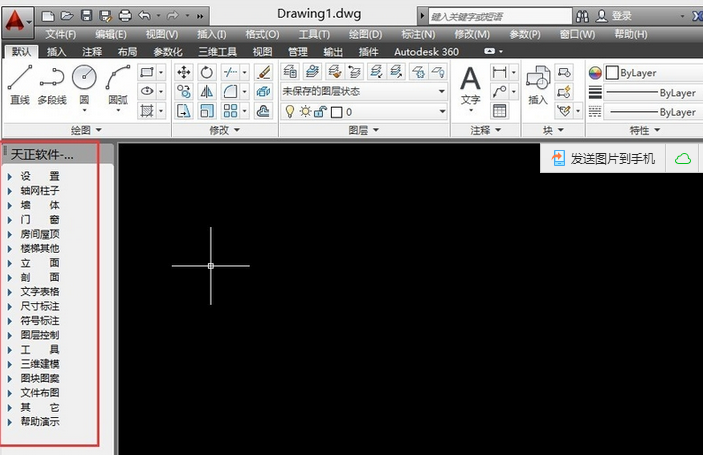Click the Copy tool icon
Viewport: 703px width, 455px height.
tap(184, 91)
